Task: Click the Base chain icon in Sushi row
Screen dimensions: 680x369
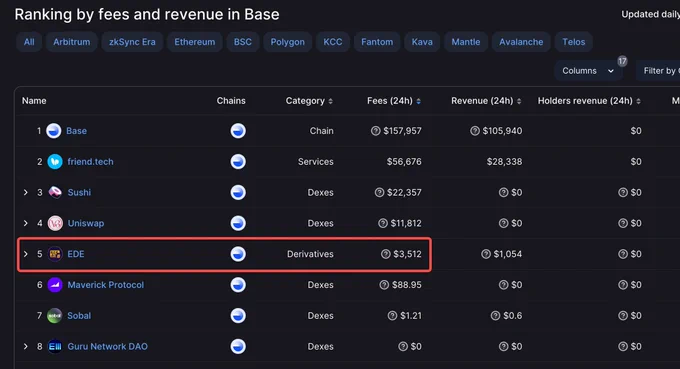Action: click(x=238, y=193)
